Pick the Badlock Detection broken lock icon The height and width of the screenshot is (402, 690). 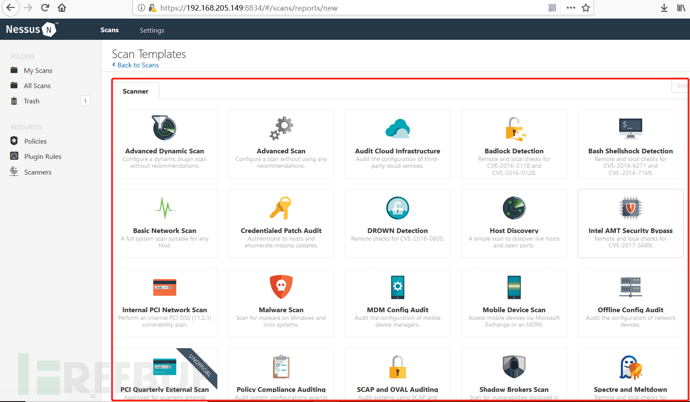(x=514, y=128)
